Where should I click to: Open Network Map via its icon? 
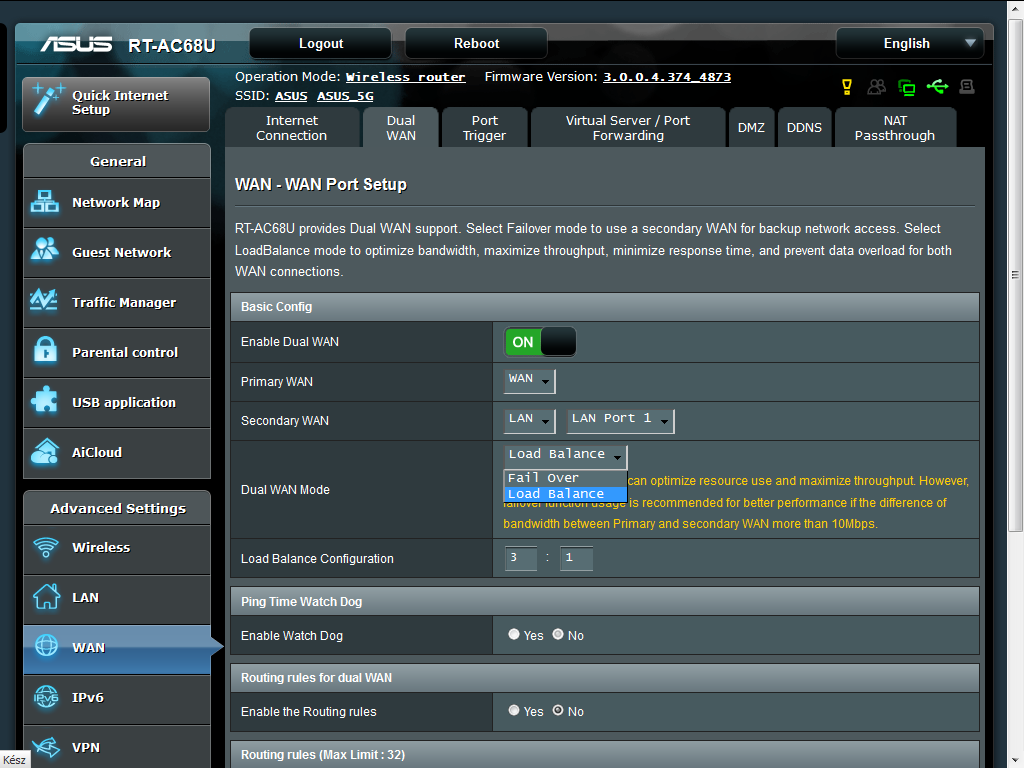coord(45,202)
